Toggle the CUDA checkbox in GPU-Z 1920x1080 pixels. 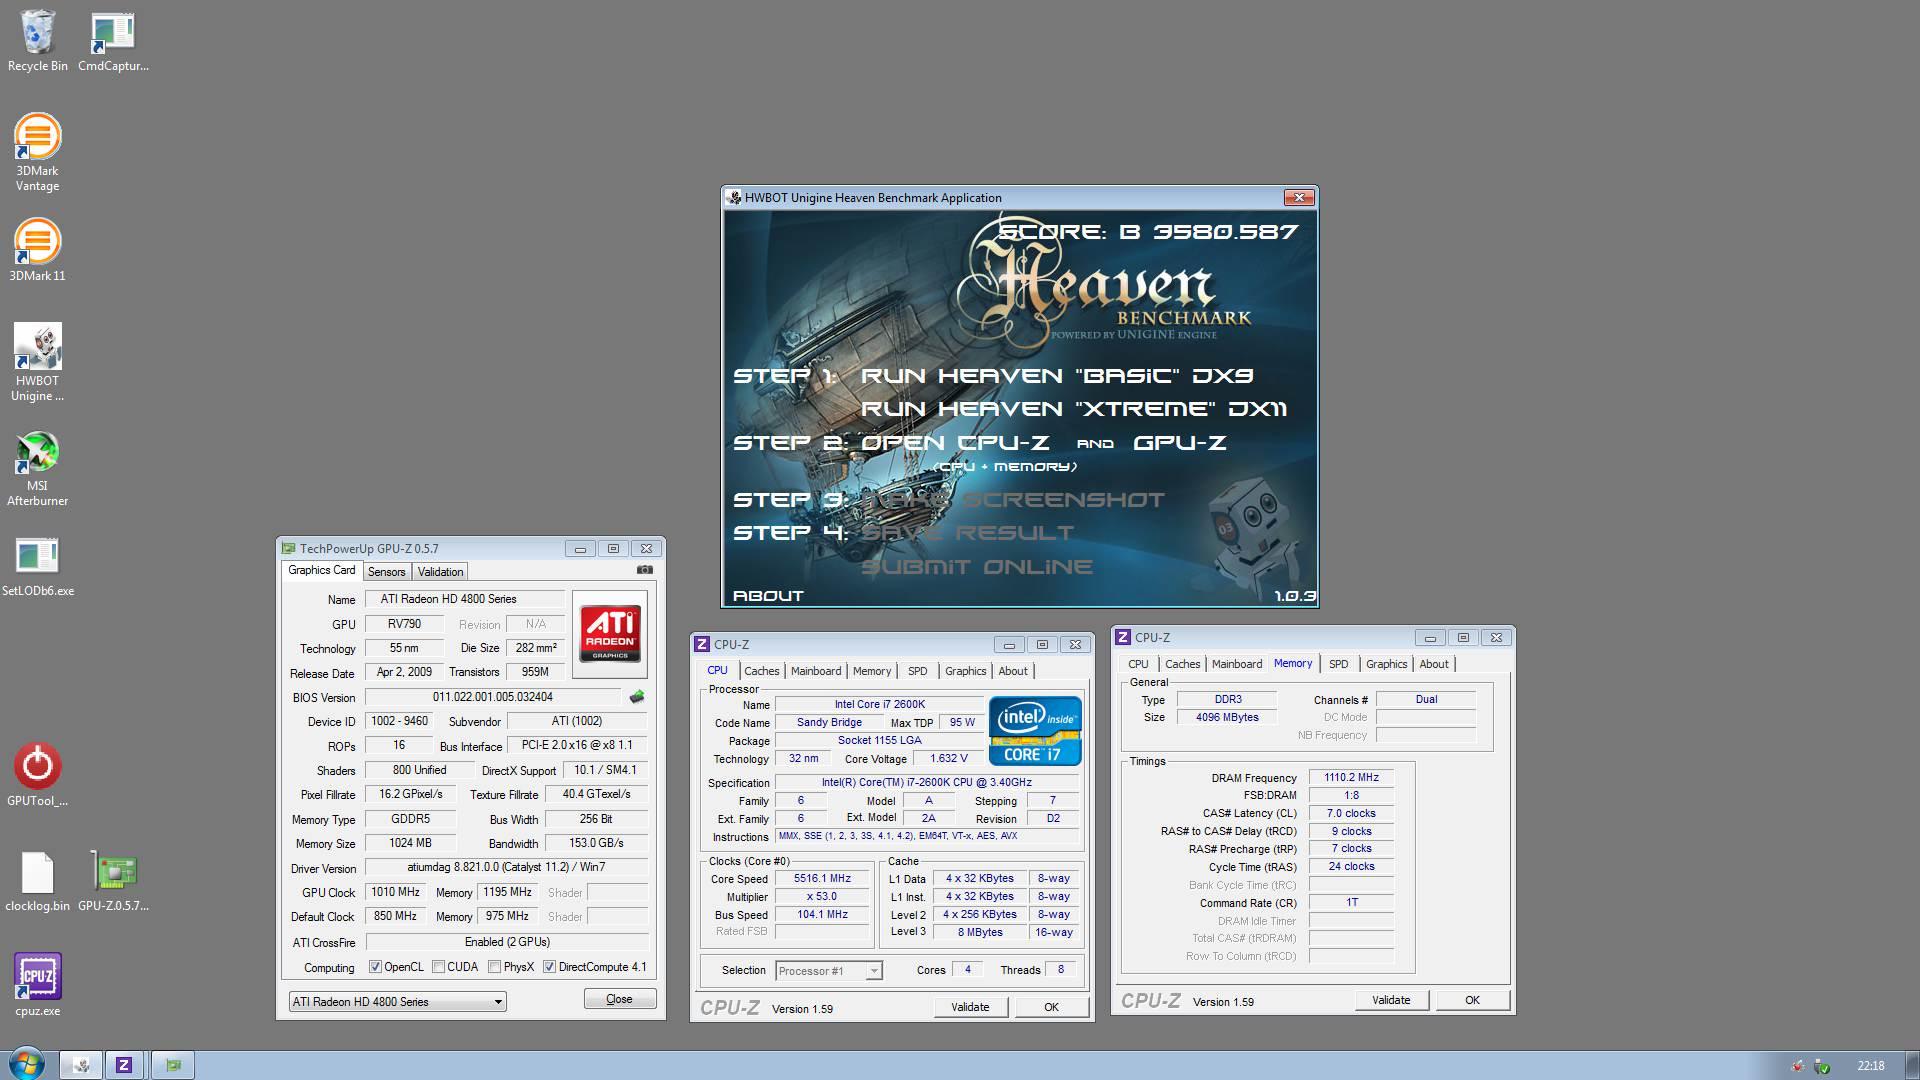[438, 967]
